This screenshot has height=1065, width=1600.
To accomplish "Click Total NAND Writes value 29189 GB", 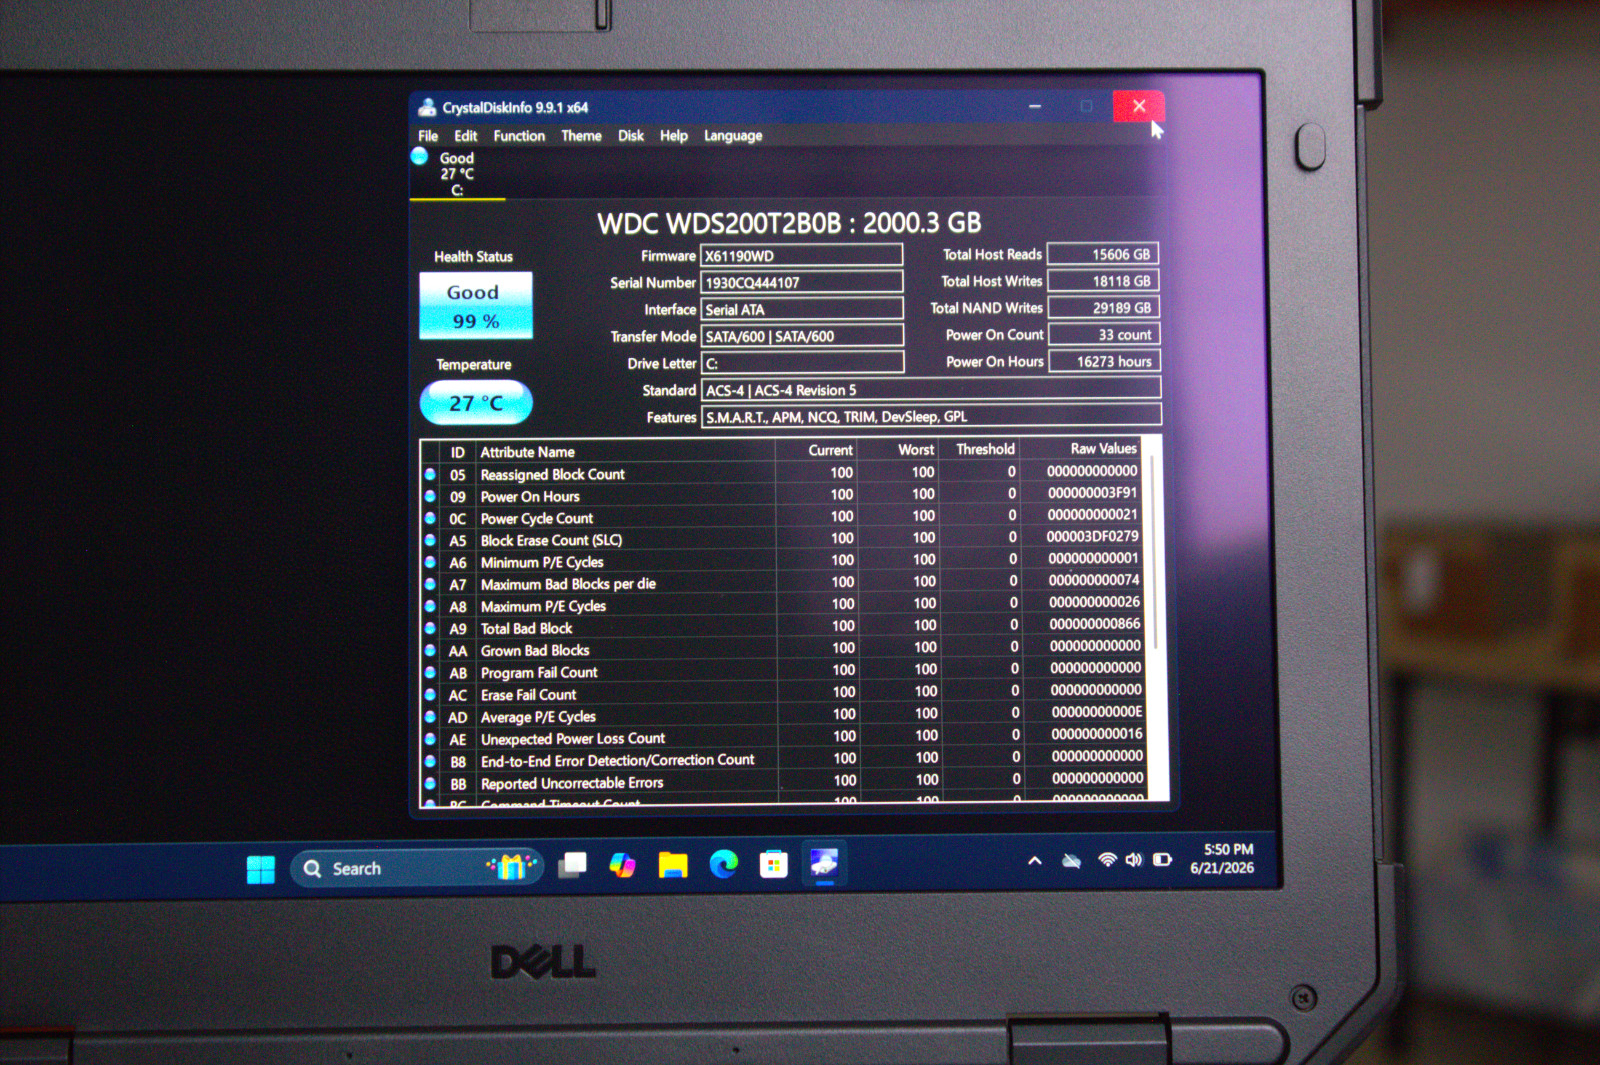I will (x=1104, y=308).
